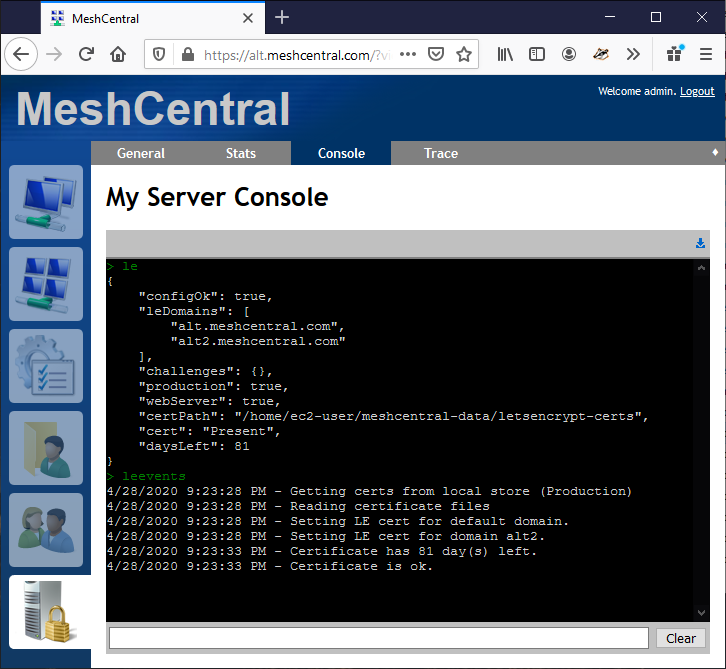This screenshot has width=726, height=669.
Task: Open the Firefox account icon
Action: 569,54
